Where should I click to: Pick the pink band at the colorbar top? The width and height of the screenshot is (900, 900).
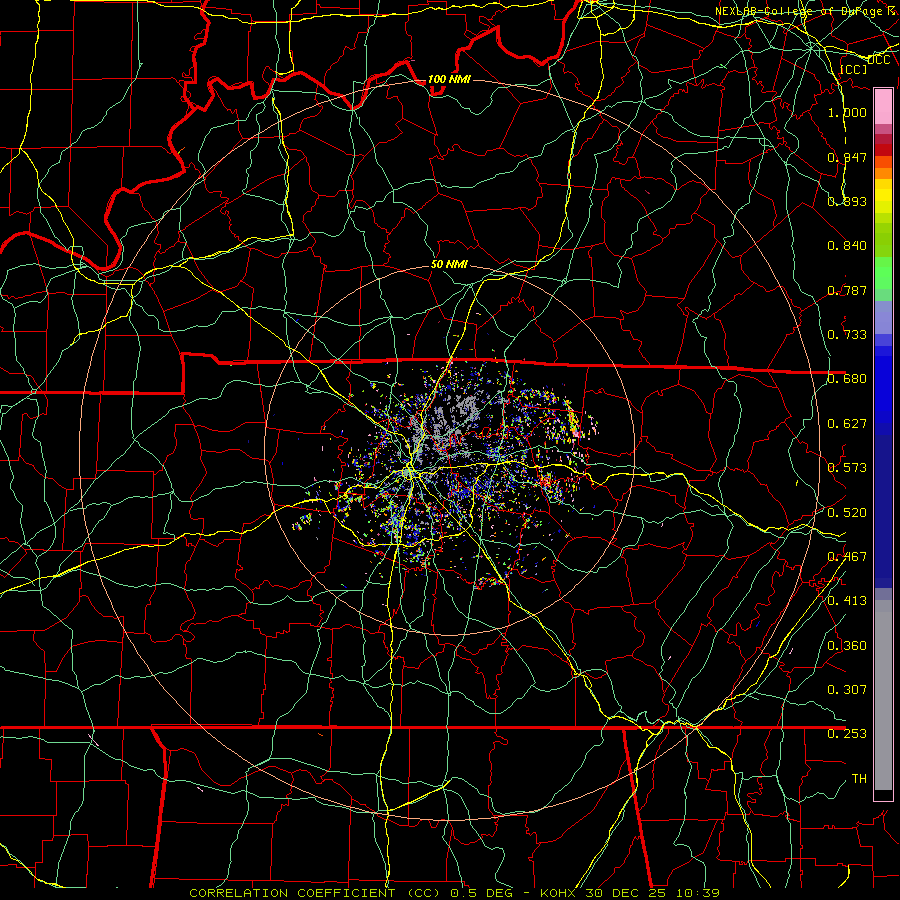tap(883, 106)
